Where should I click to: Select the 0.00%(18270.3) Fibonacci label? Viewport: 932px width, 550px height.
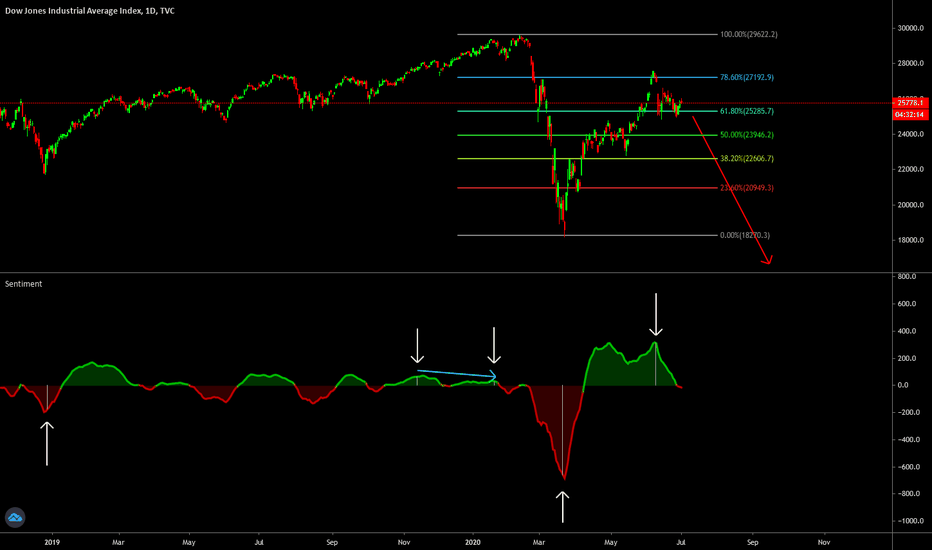point(744,235)
